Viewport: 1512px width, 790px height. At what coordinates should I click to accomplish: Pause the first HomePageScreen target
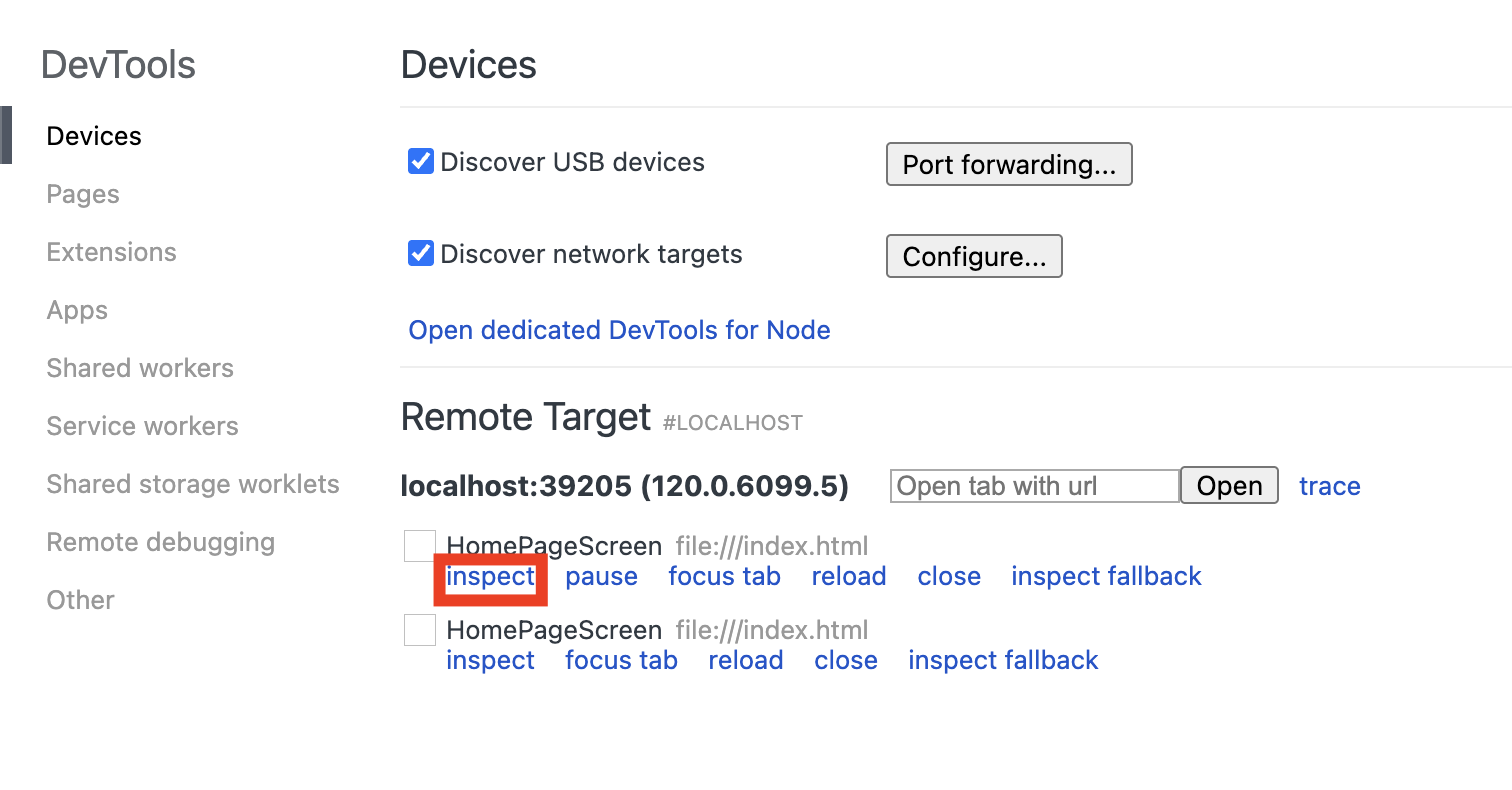pyautogui.click(x=601, y=576)
